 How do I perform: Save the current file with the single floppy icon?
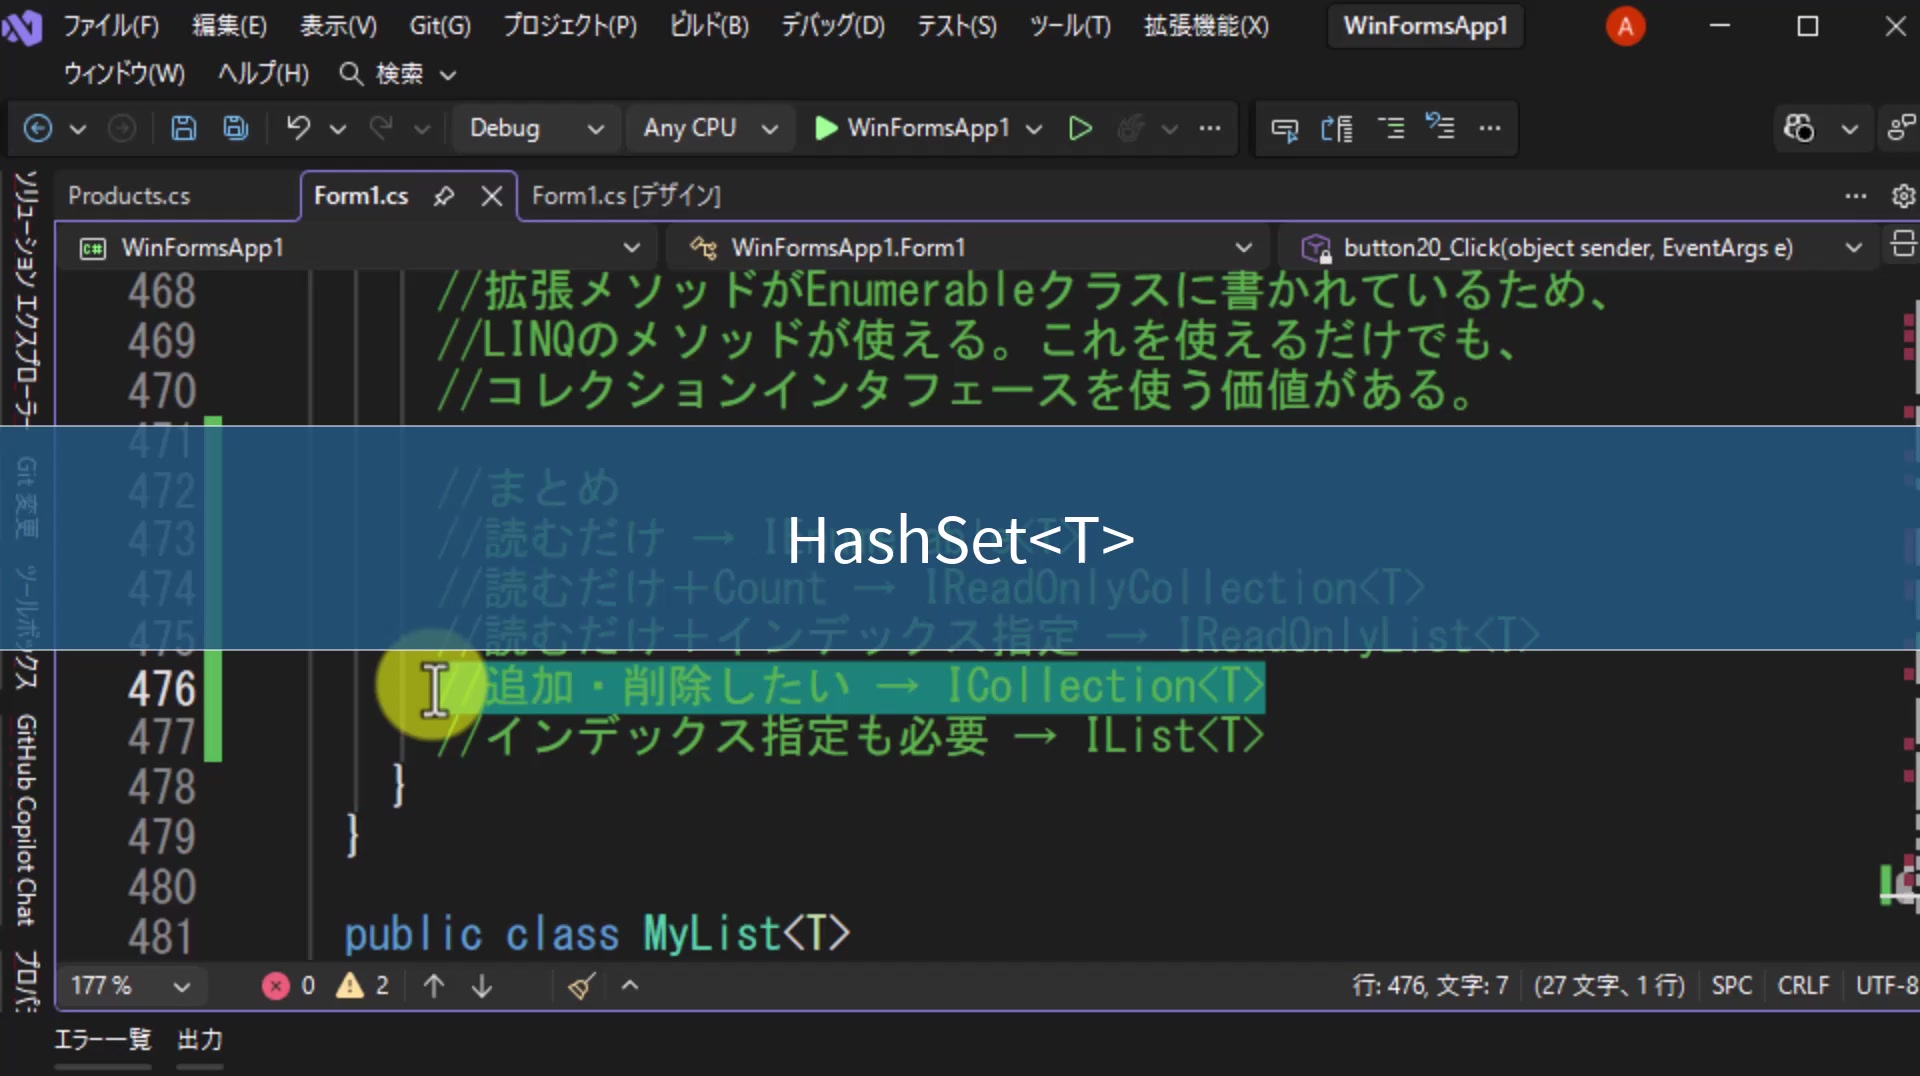(184, 128)
